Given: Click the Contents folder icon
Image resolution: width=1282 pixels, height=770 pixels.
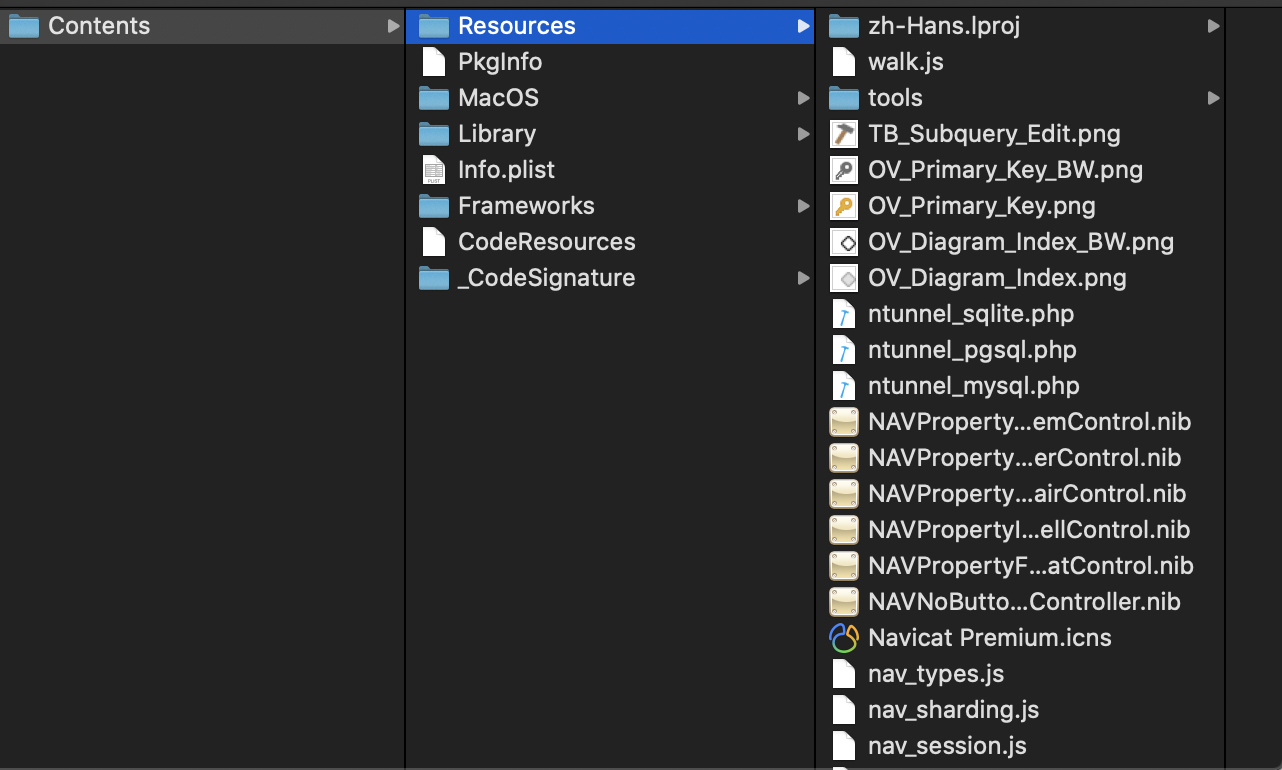Looking at the screenshot, I should tap(23, 26).
